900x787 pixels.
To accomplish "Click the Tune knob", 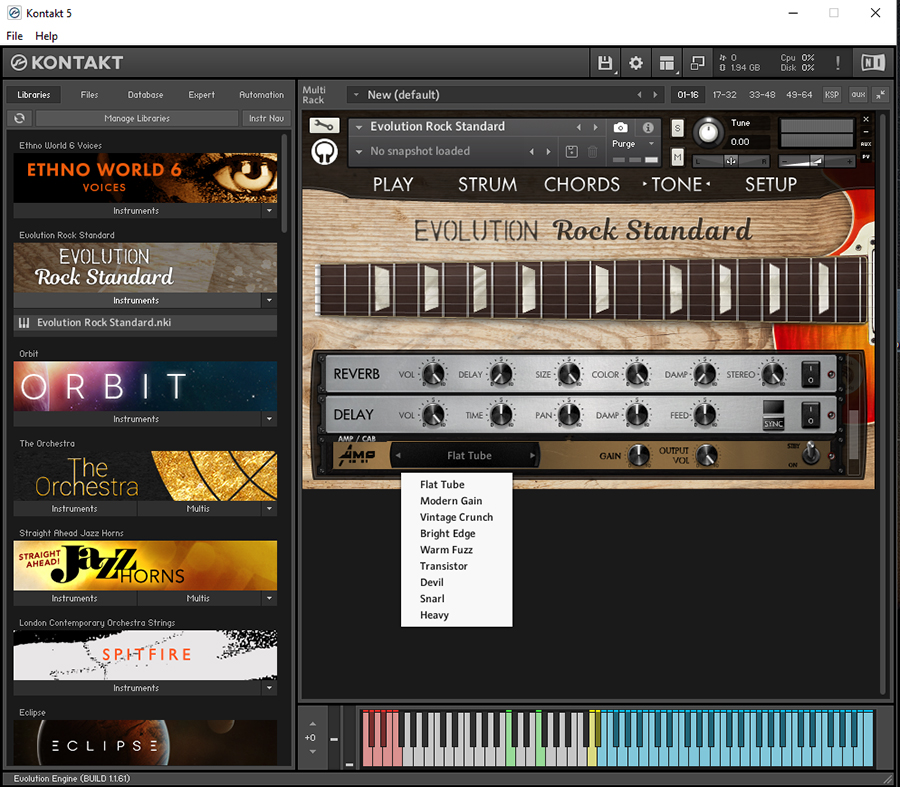I will (x=708, y=133).
